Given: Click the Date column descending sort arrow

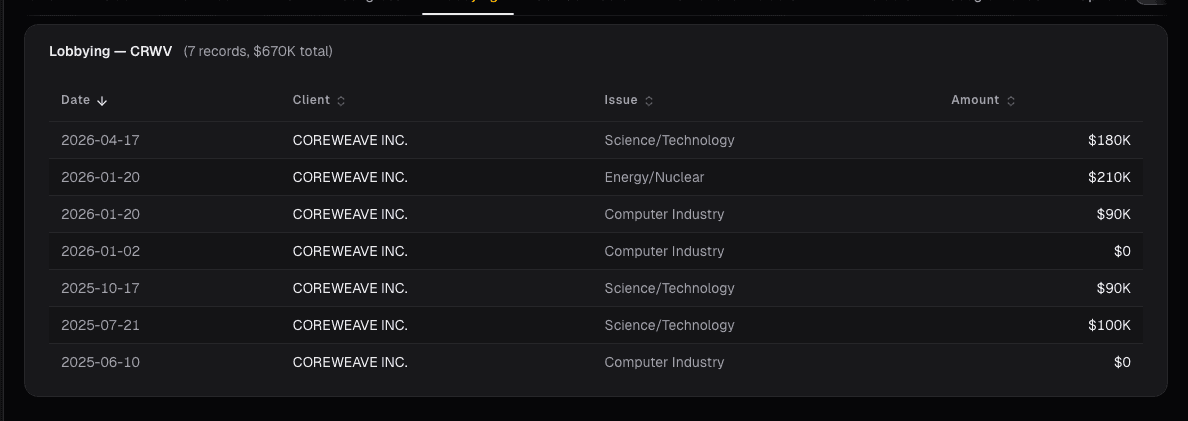Looking at the screenshot, I should pos(102,101).
